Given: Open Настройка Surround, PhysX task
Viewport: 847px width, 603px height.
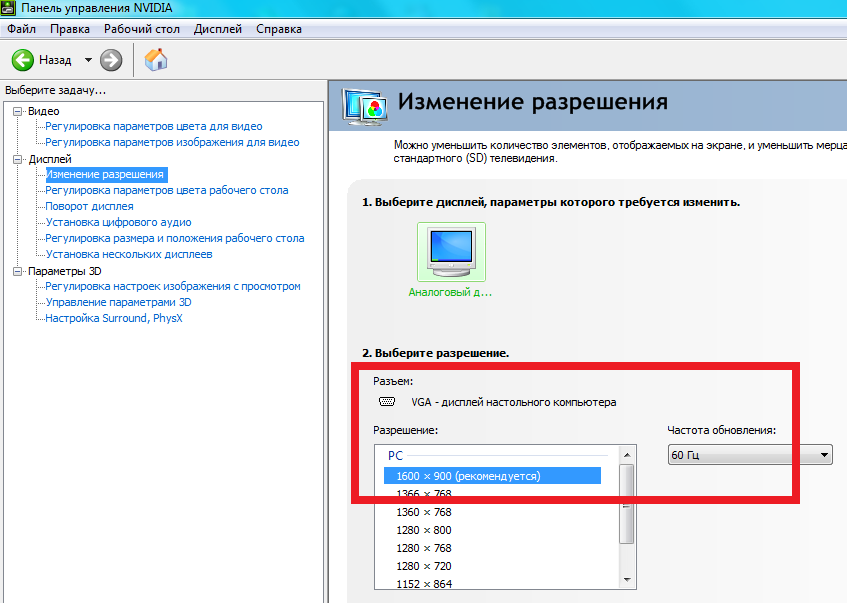Looking at the screenshot, I should click(113, 318).
